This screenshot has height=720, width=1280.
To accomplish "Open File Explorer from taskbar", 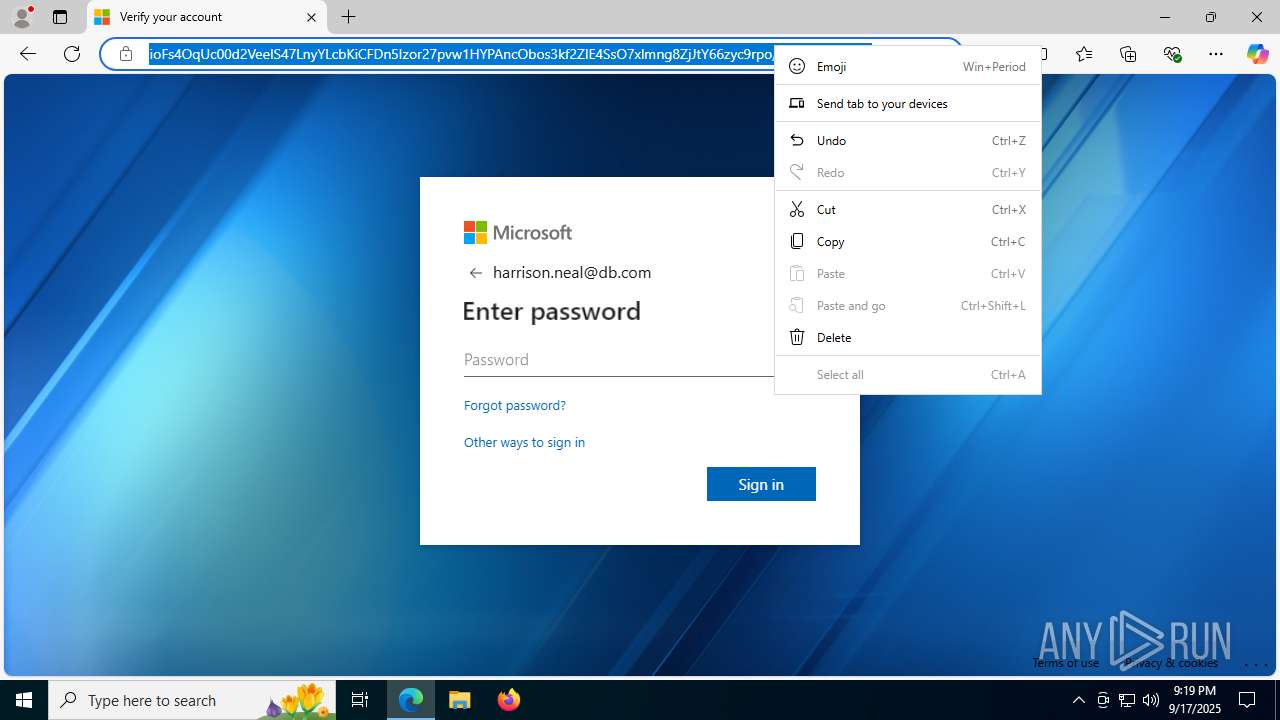I will pyautogui.click(x=460, y=700).
